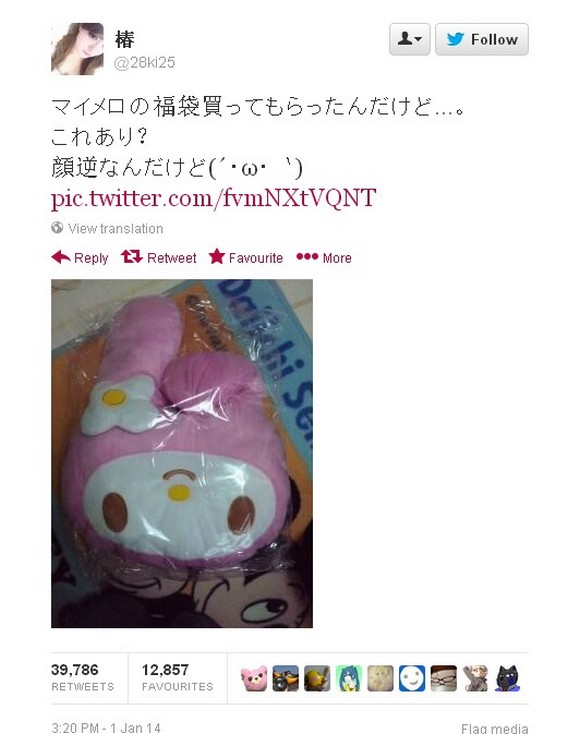580x734 pixels.
Task: Click the Flag media link
Action: tap(494, 728)
